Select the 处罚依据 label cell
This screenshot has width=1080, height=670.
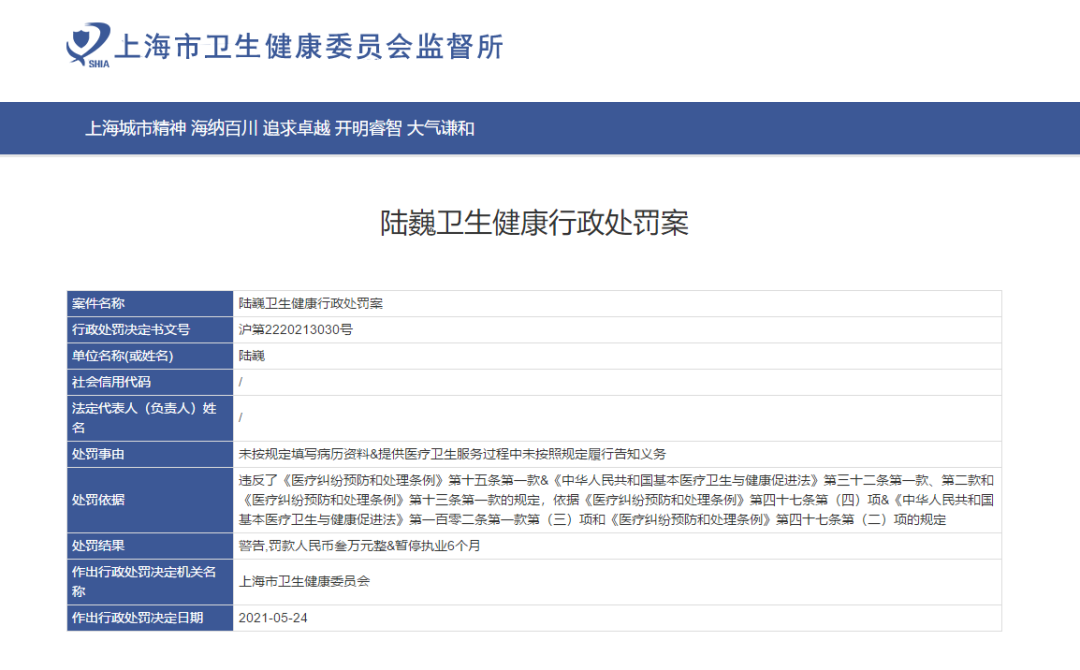pos(150,500)
